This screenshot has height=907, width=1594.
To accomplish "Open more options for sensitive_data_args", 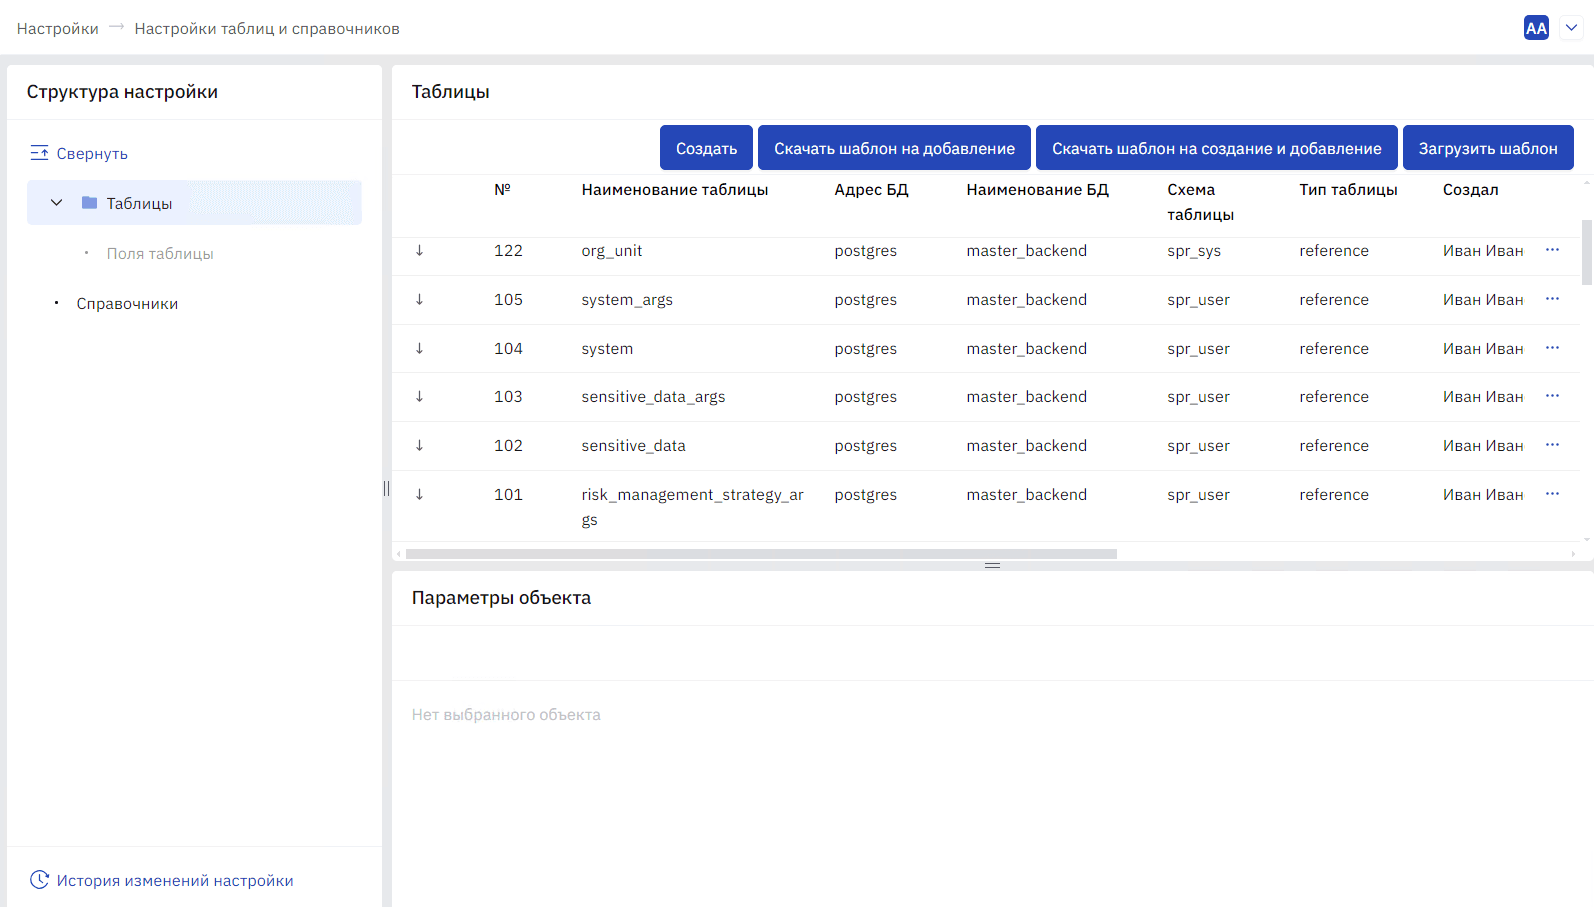I will pos(1552,396).
